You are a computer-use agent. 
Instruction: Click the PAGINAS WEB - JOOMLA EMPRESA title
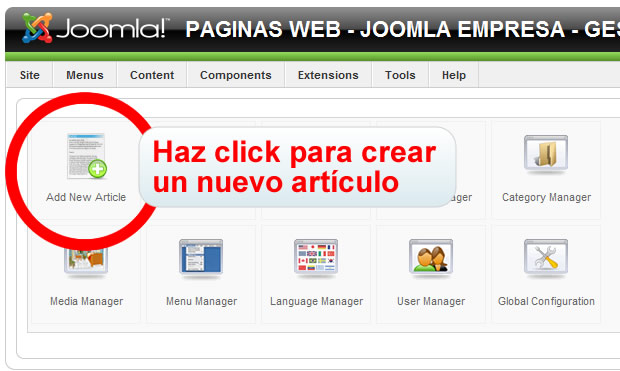(403, 29)
